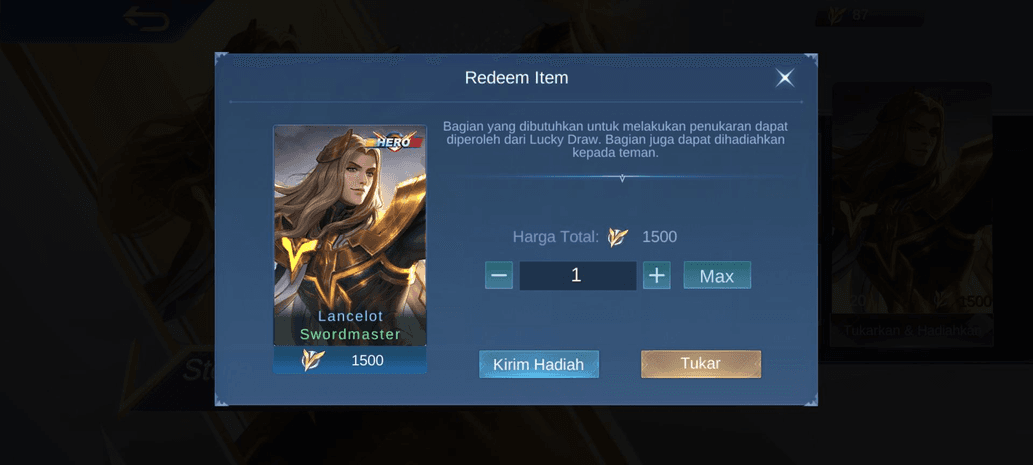Click the HERO badge on the card

[395, 141]
